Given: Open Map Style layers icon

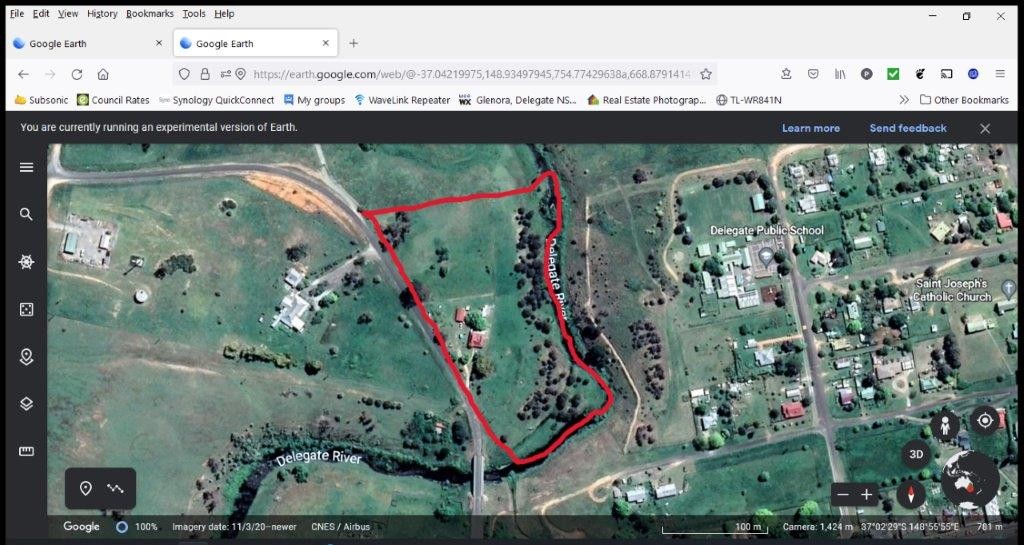Looking at the screenshot, I should (26, 404).
